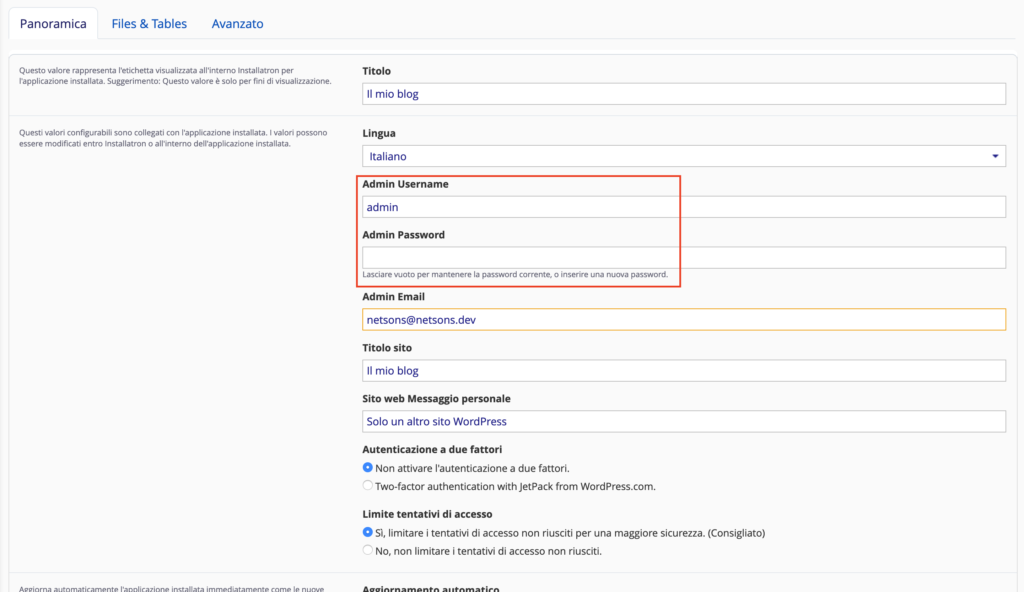Image resolution: width=1024 pixels, height=592 pixels.
Task: Click the 'Aggiornamento automatico' section heading
Action: [x=430, y=588]
